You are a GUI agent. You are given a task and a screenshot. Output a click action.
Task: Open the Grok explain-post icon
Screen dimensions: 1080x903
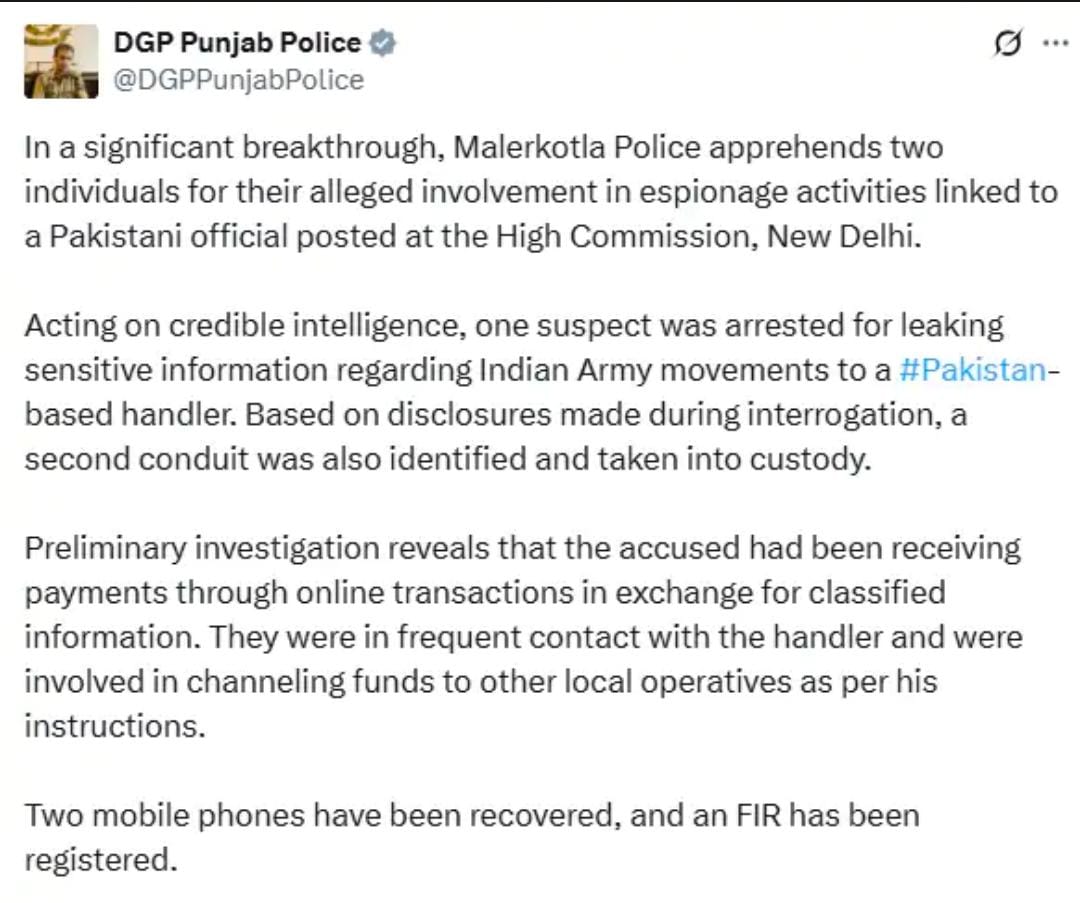1006,43
